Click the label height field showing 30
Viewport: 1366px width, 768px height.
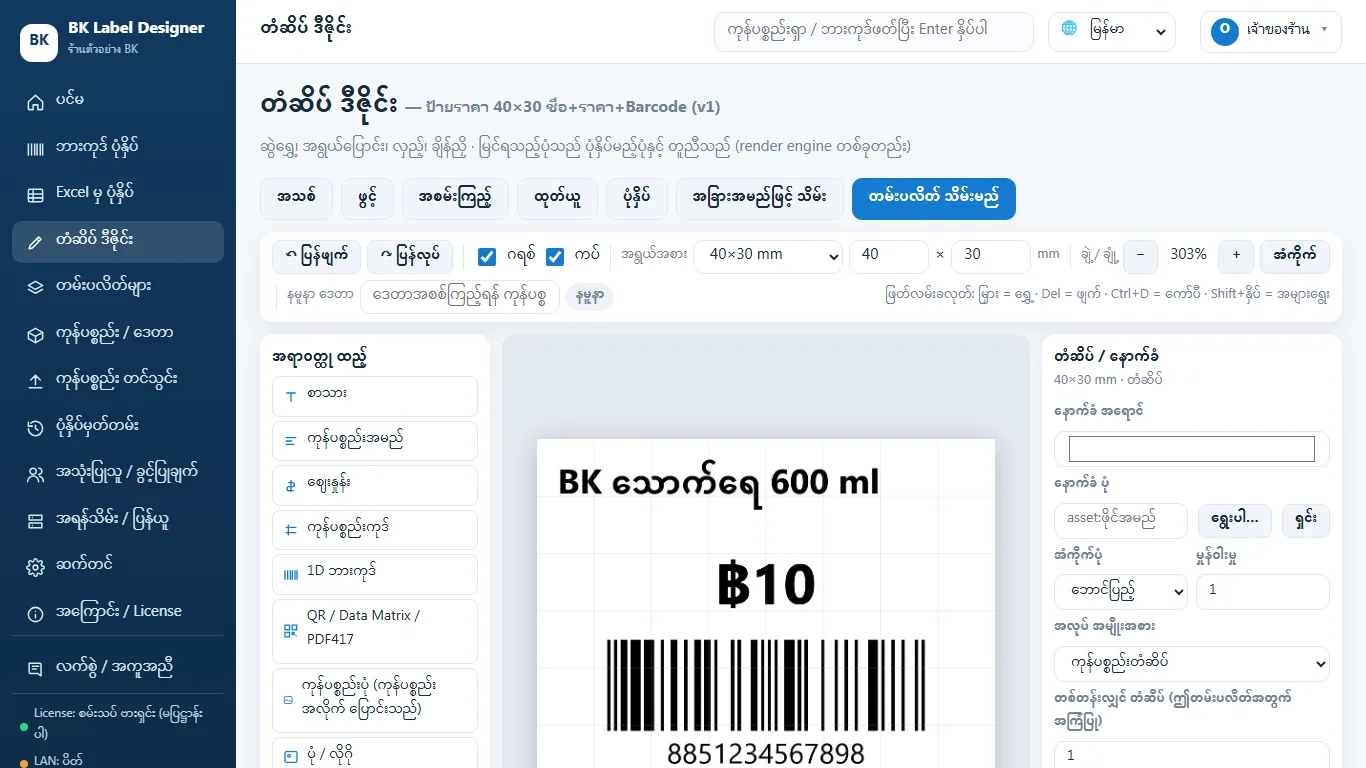tap(990, 256)
